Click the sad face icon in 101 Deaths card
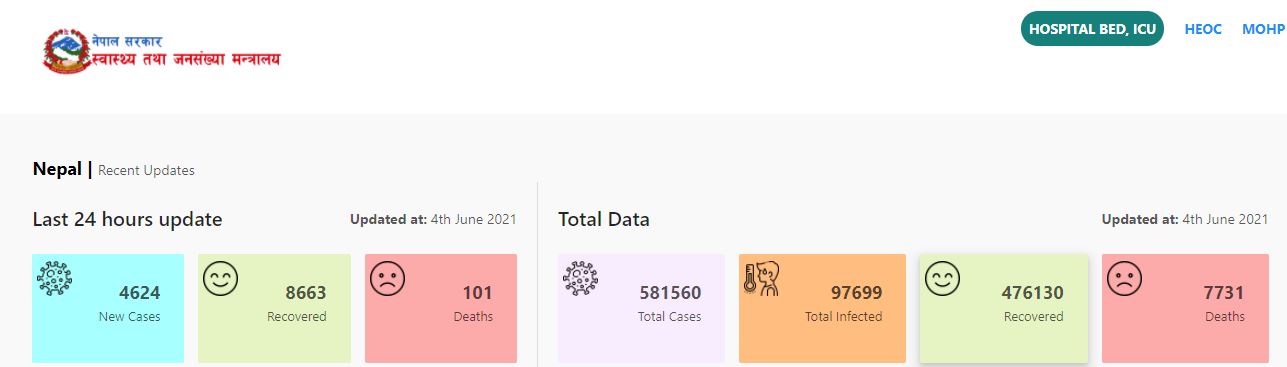The image size is (1287, 367). [387, 277]
